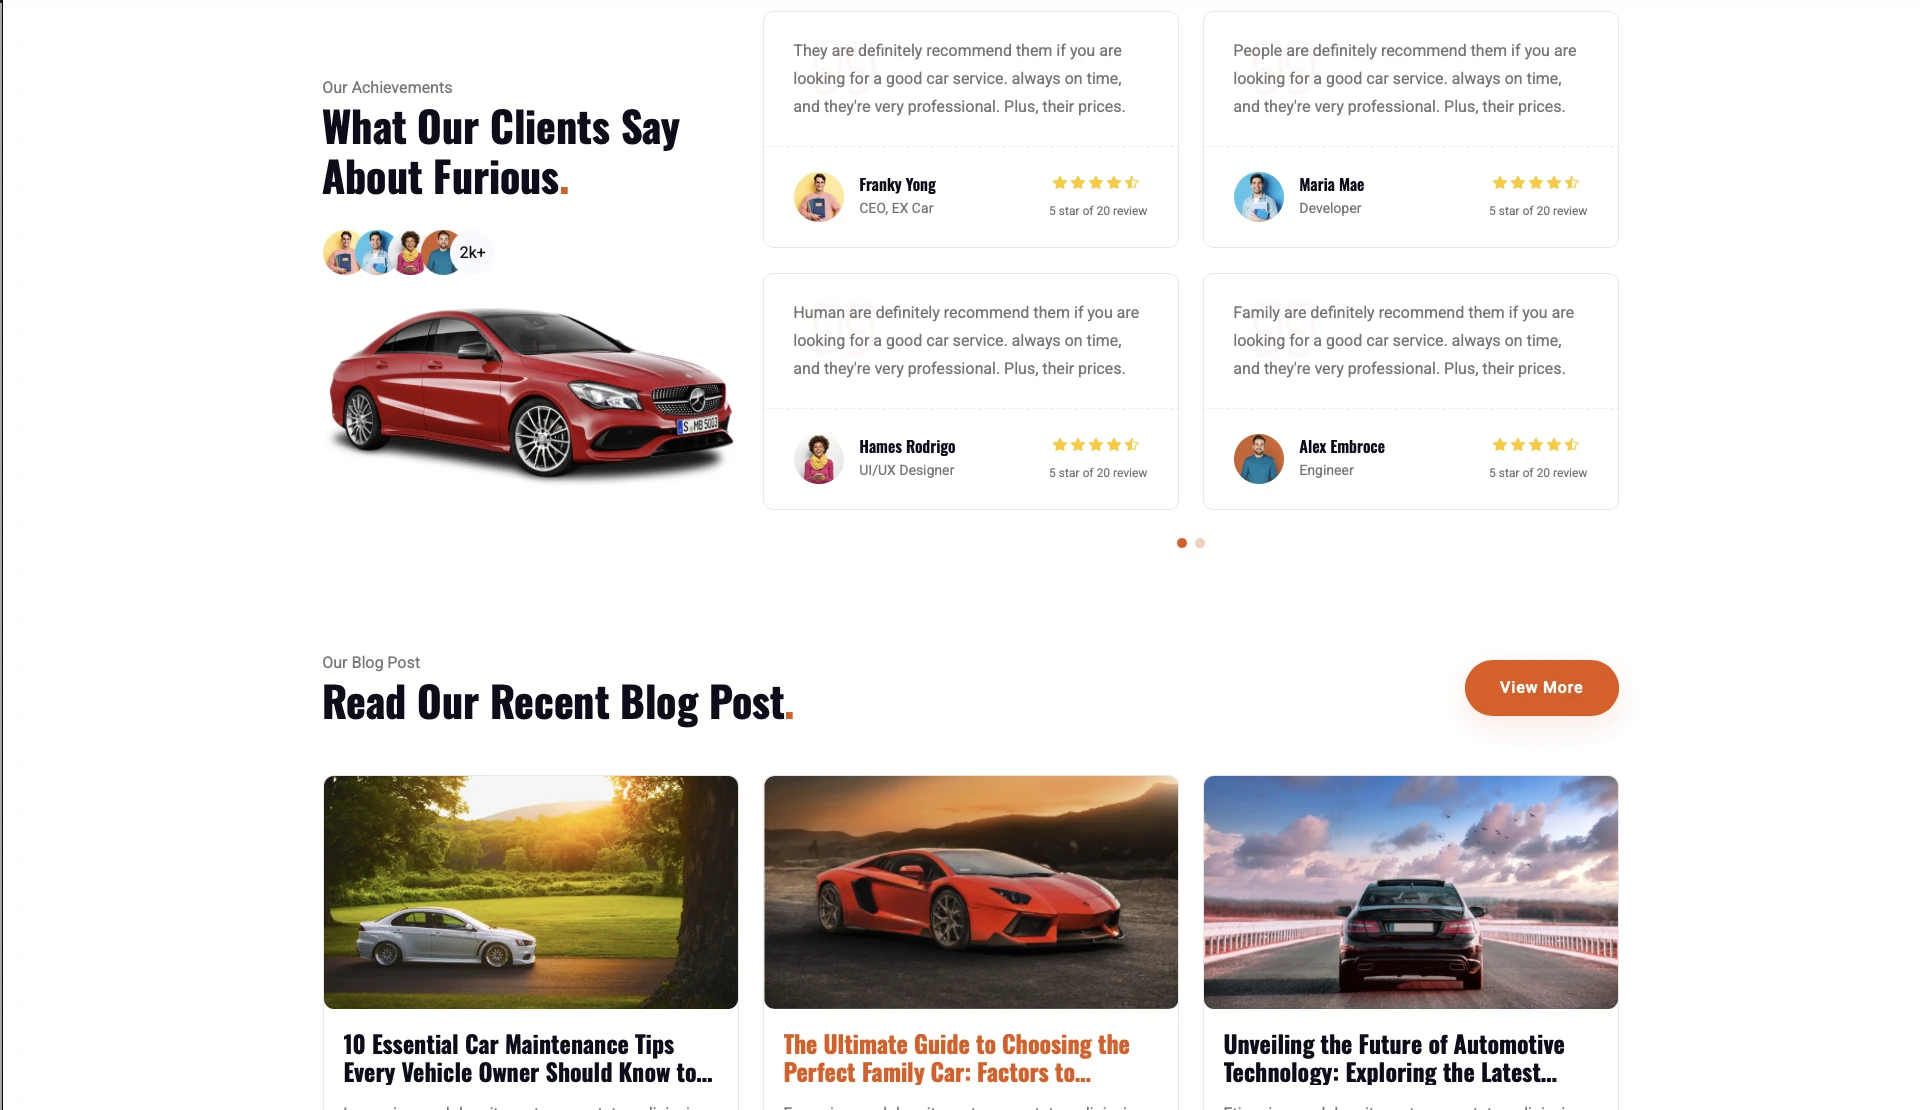Image resolution: width=1920 pixels, height=1110 pixels.
Task: Switch to the second testimonial carousel dot
Action: tap(1200, 543)
